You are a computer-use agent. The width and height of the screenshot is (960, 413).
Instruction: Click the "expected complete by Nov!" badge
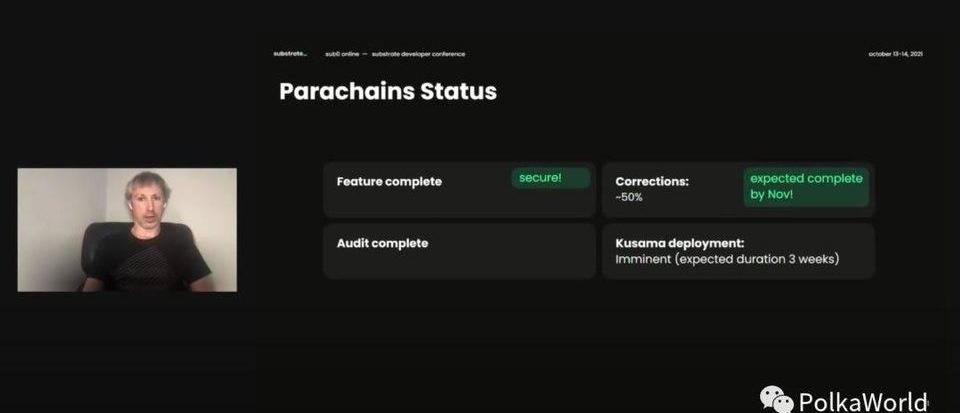(x=806, y=187)
